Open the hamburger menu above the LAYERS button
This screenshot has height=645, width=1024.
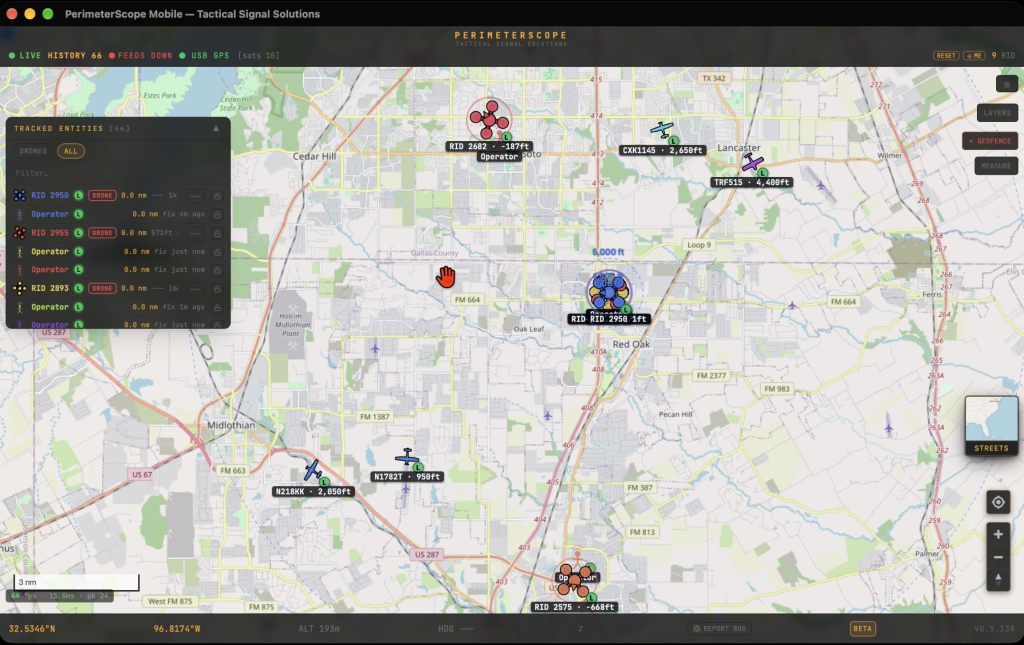pyautogui.click(x=1006, y=84)
